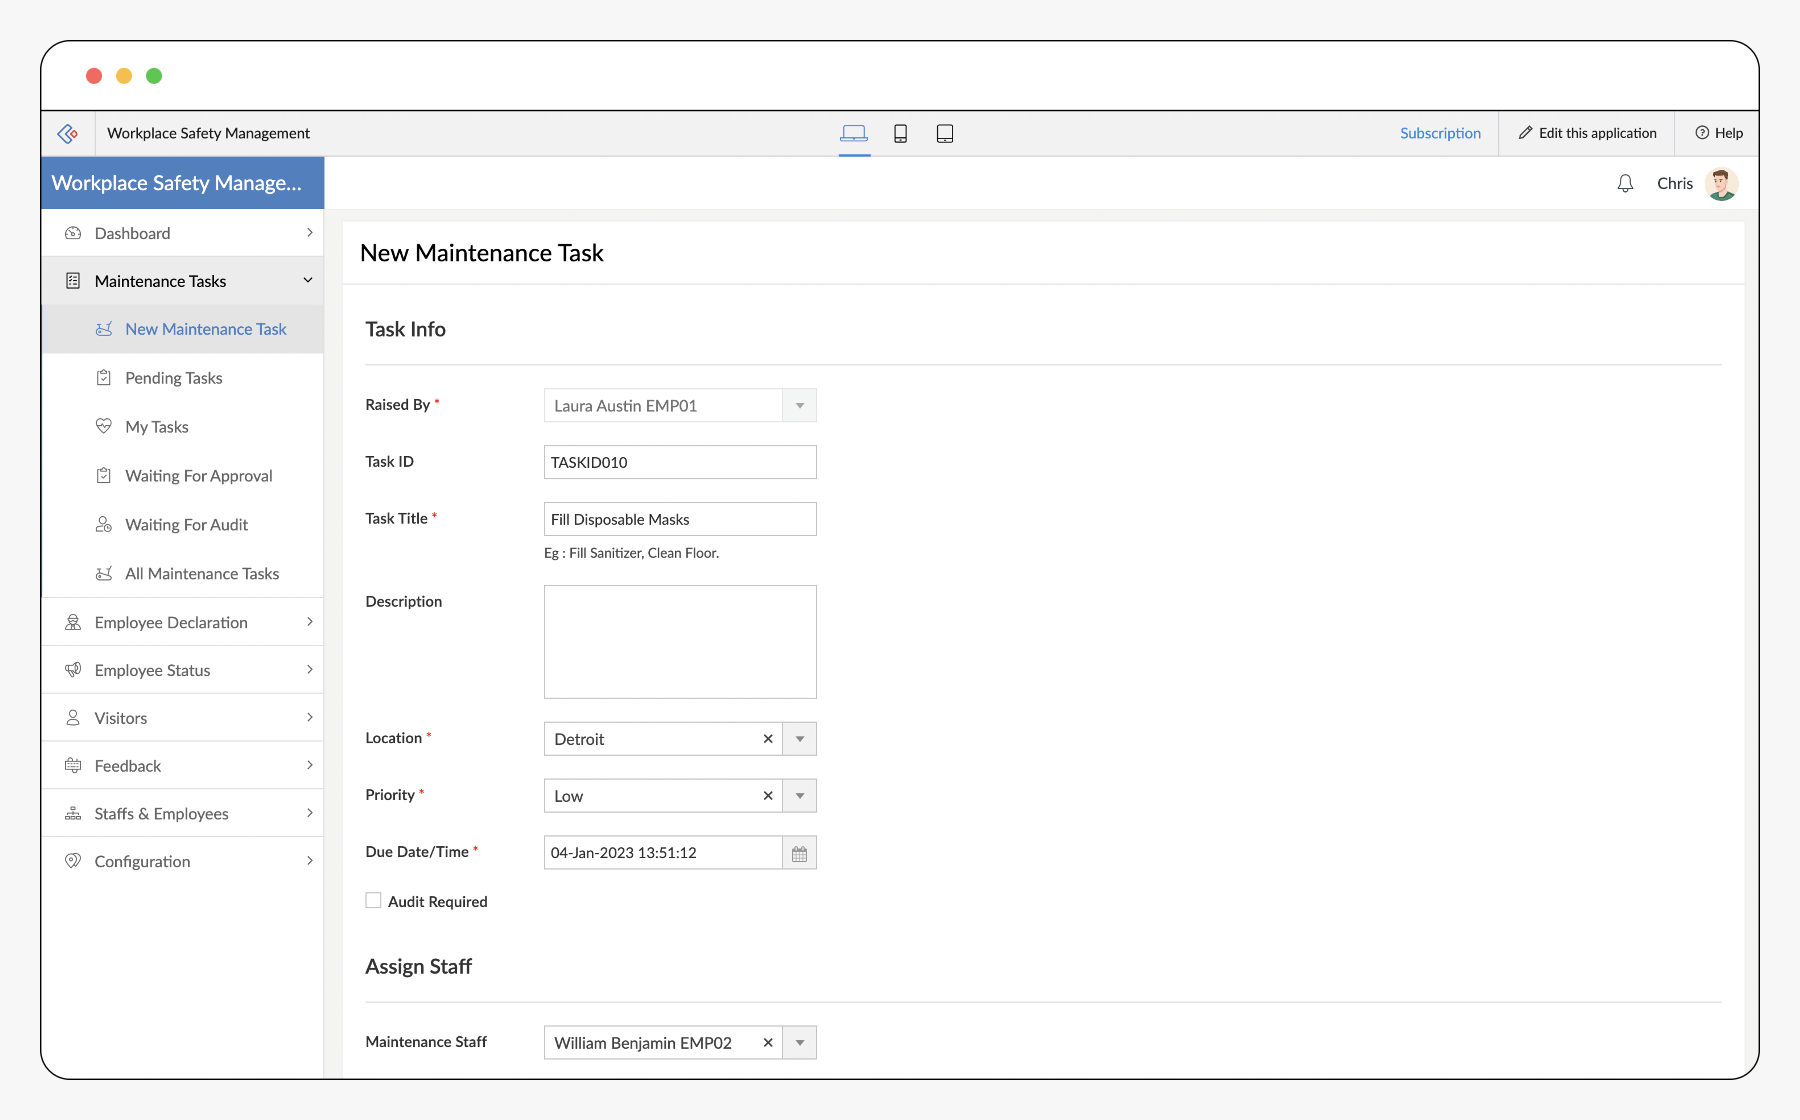This screenshot has height=1120, width=1800.
Task: Click Chris's profile avatar
Action: [1721, 184]
